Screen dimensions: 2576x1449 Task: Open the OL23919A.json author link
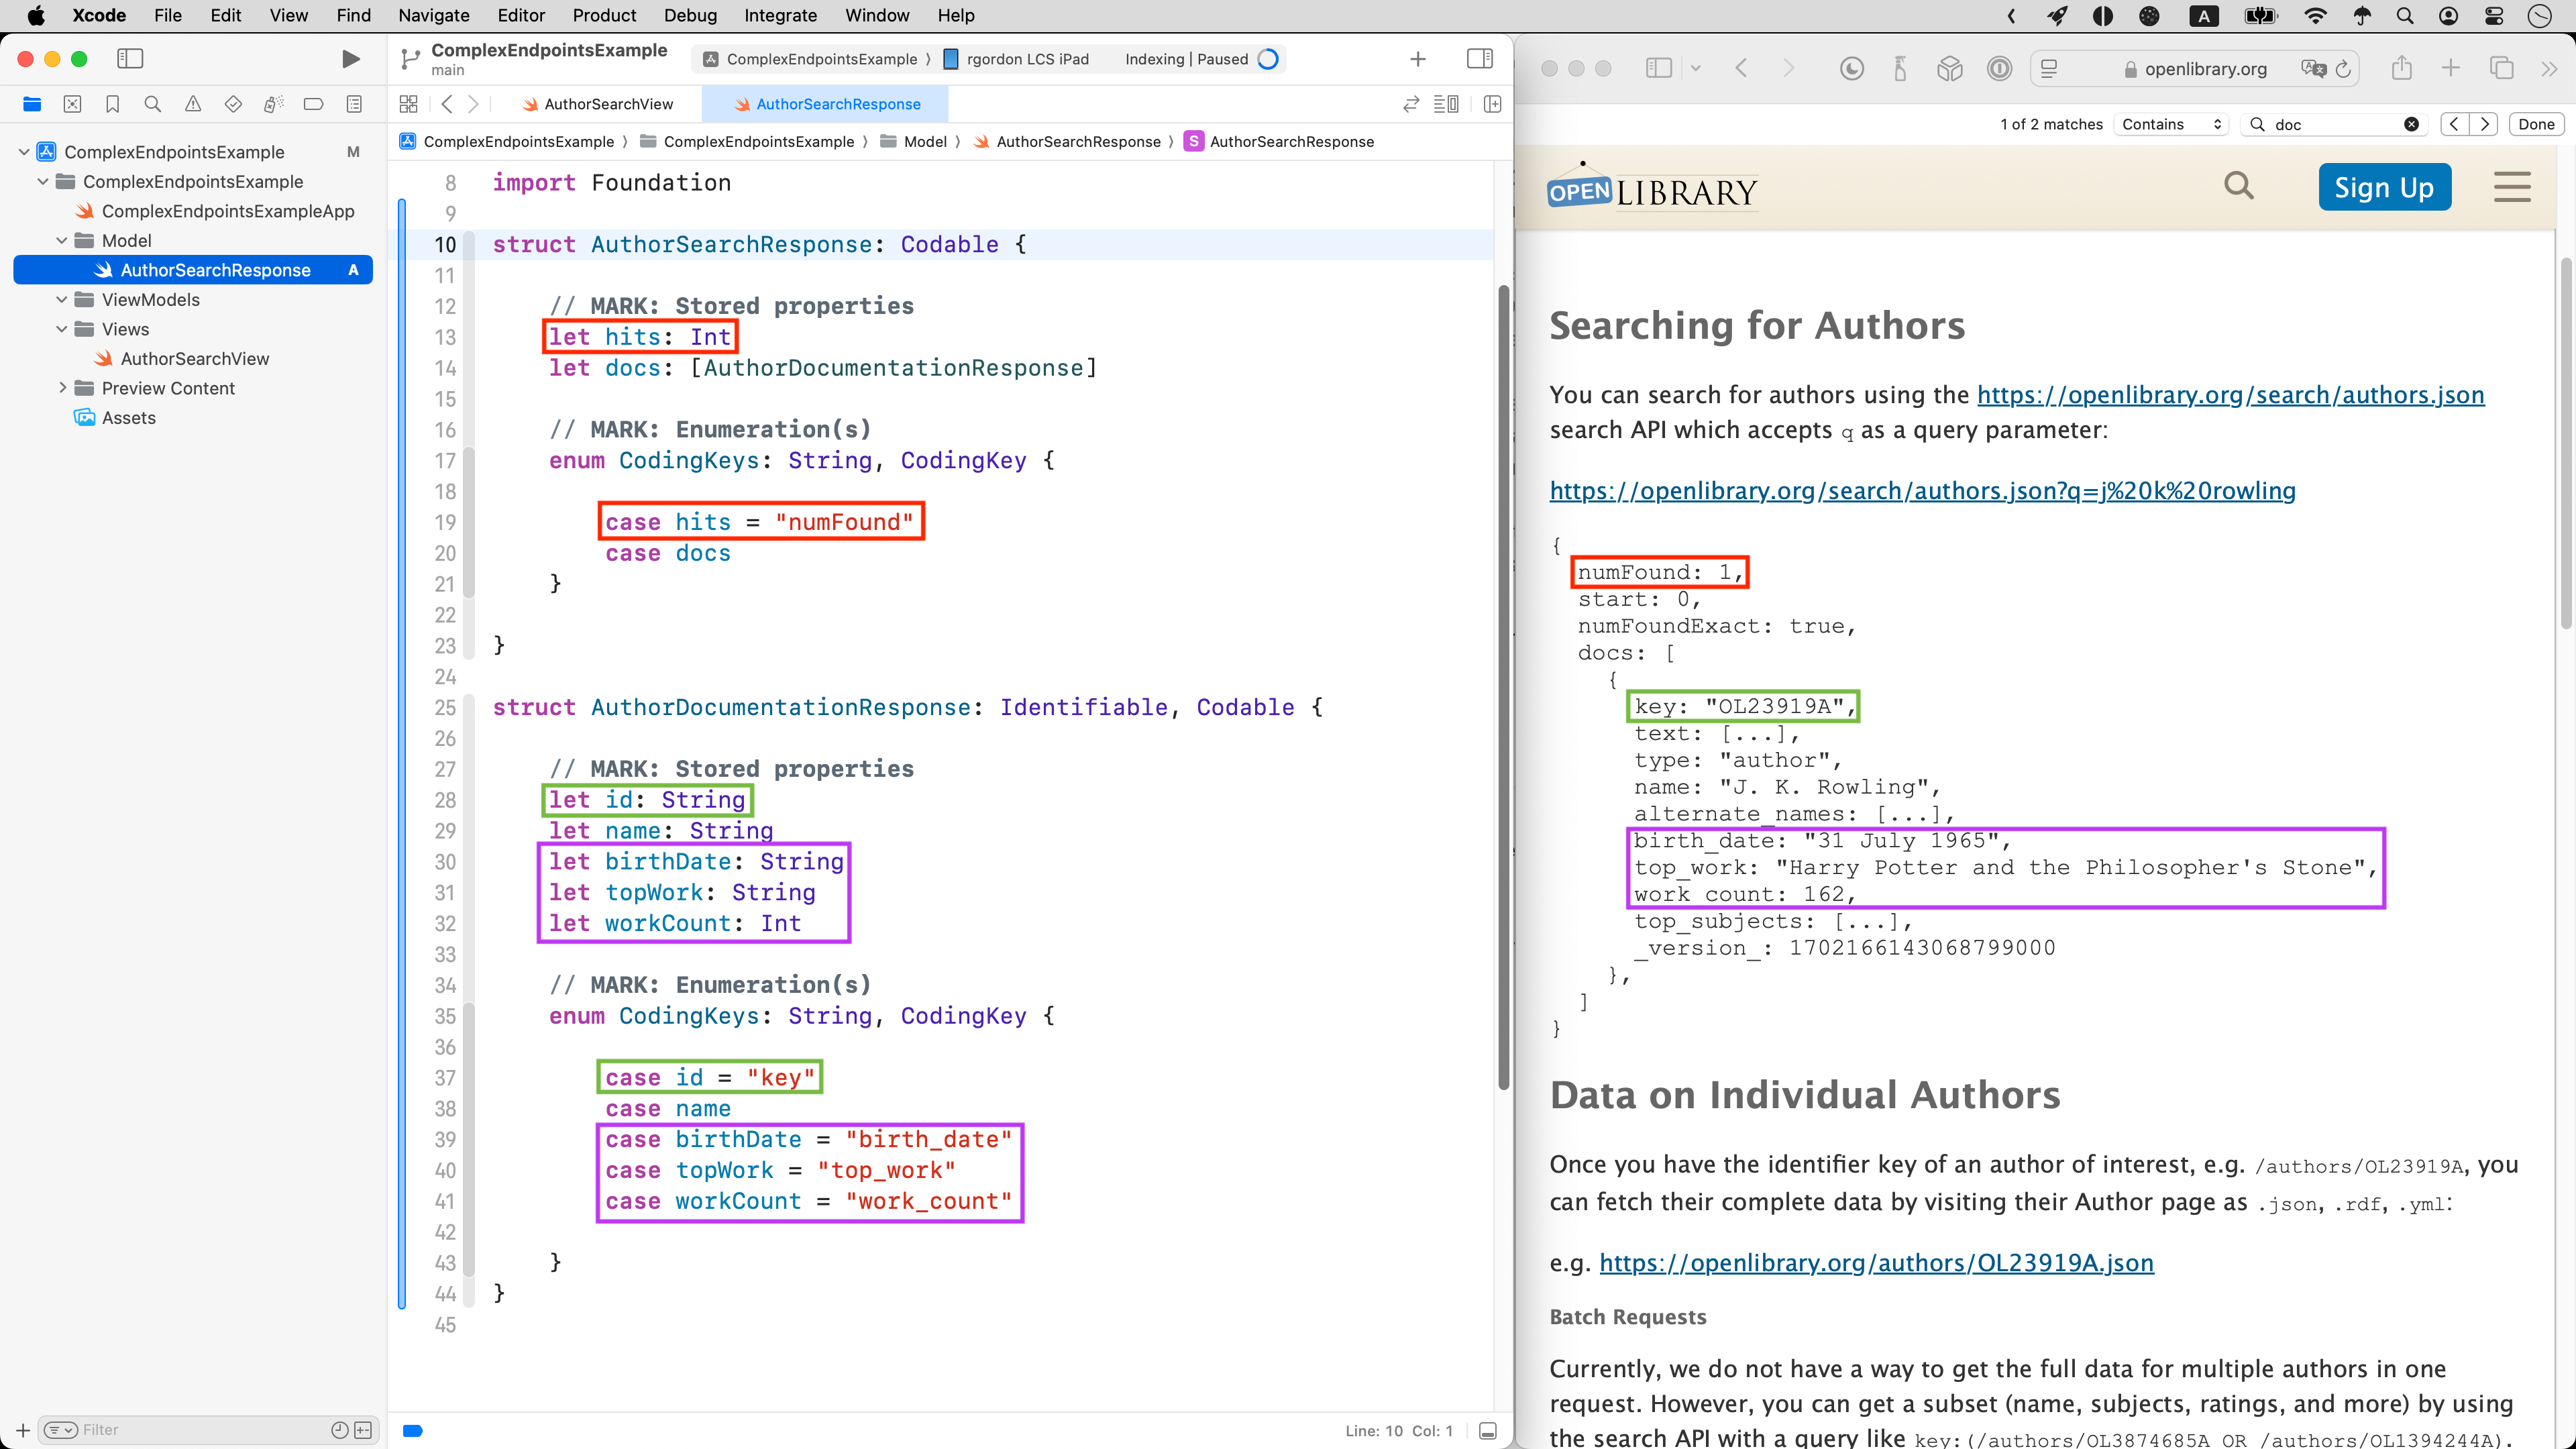pyautogui.click(x=1876, y=1263)
